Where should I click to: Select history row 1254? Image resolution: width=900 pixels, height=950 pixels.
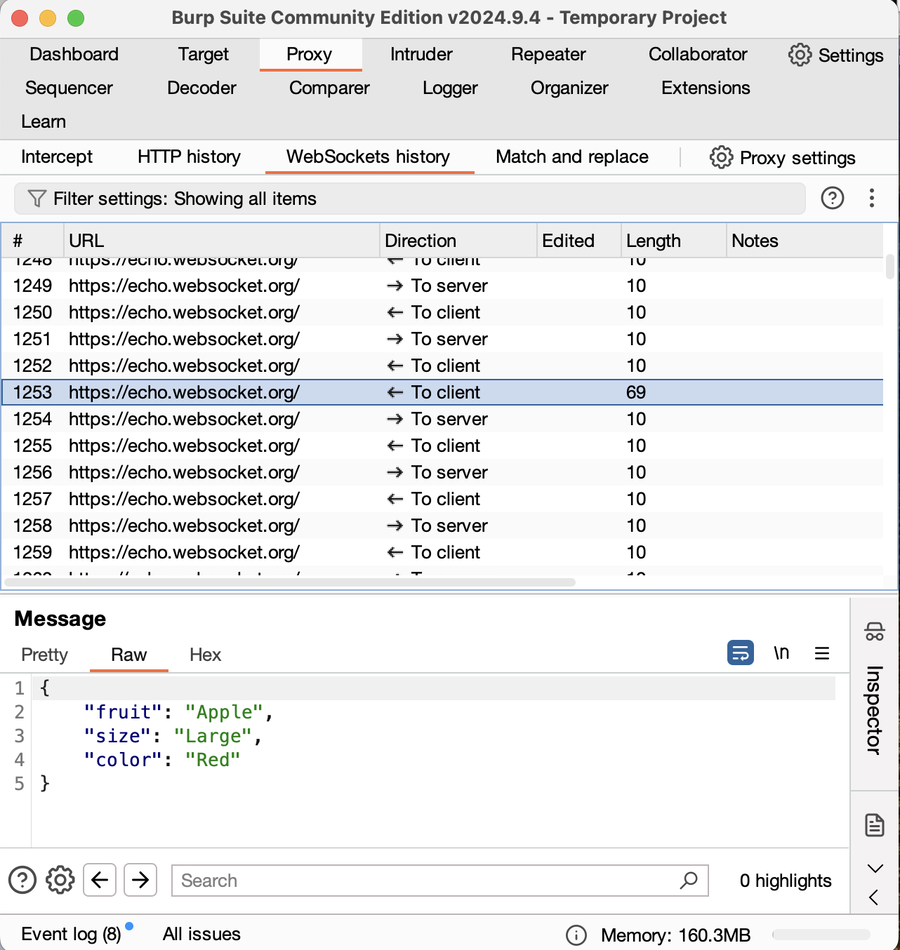tap(442, 419)
